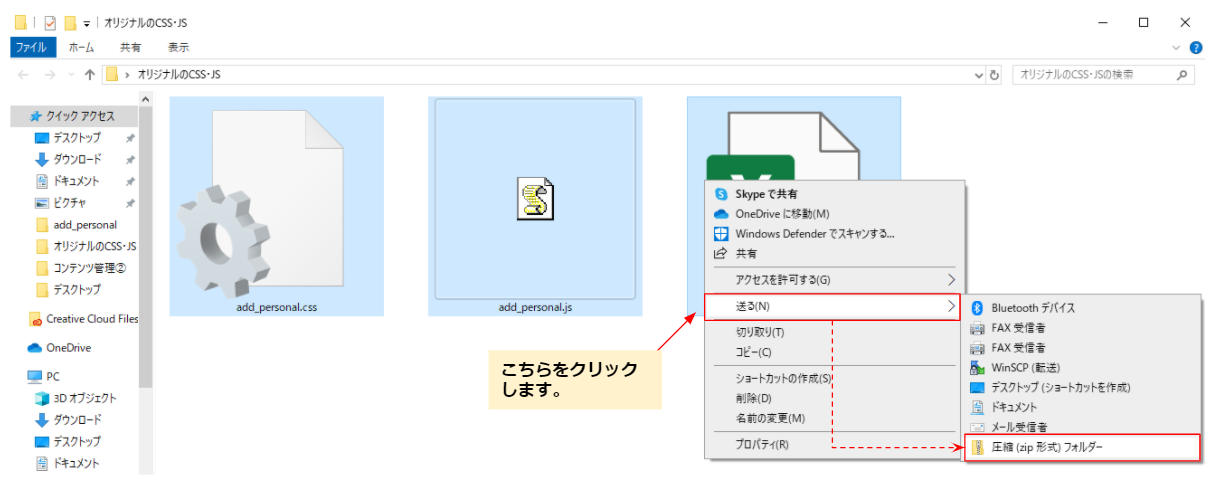Click the ドキュメント icon in send-to submenu
Screen dimensions: 1220x495
(978, 408)
